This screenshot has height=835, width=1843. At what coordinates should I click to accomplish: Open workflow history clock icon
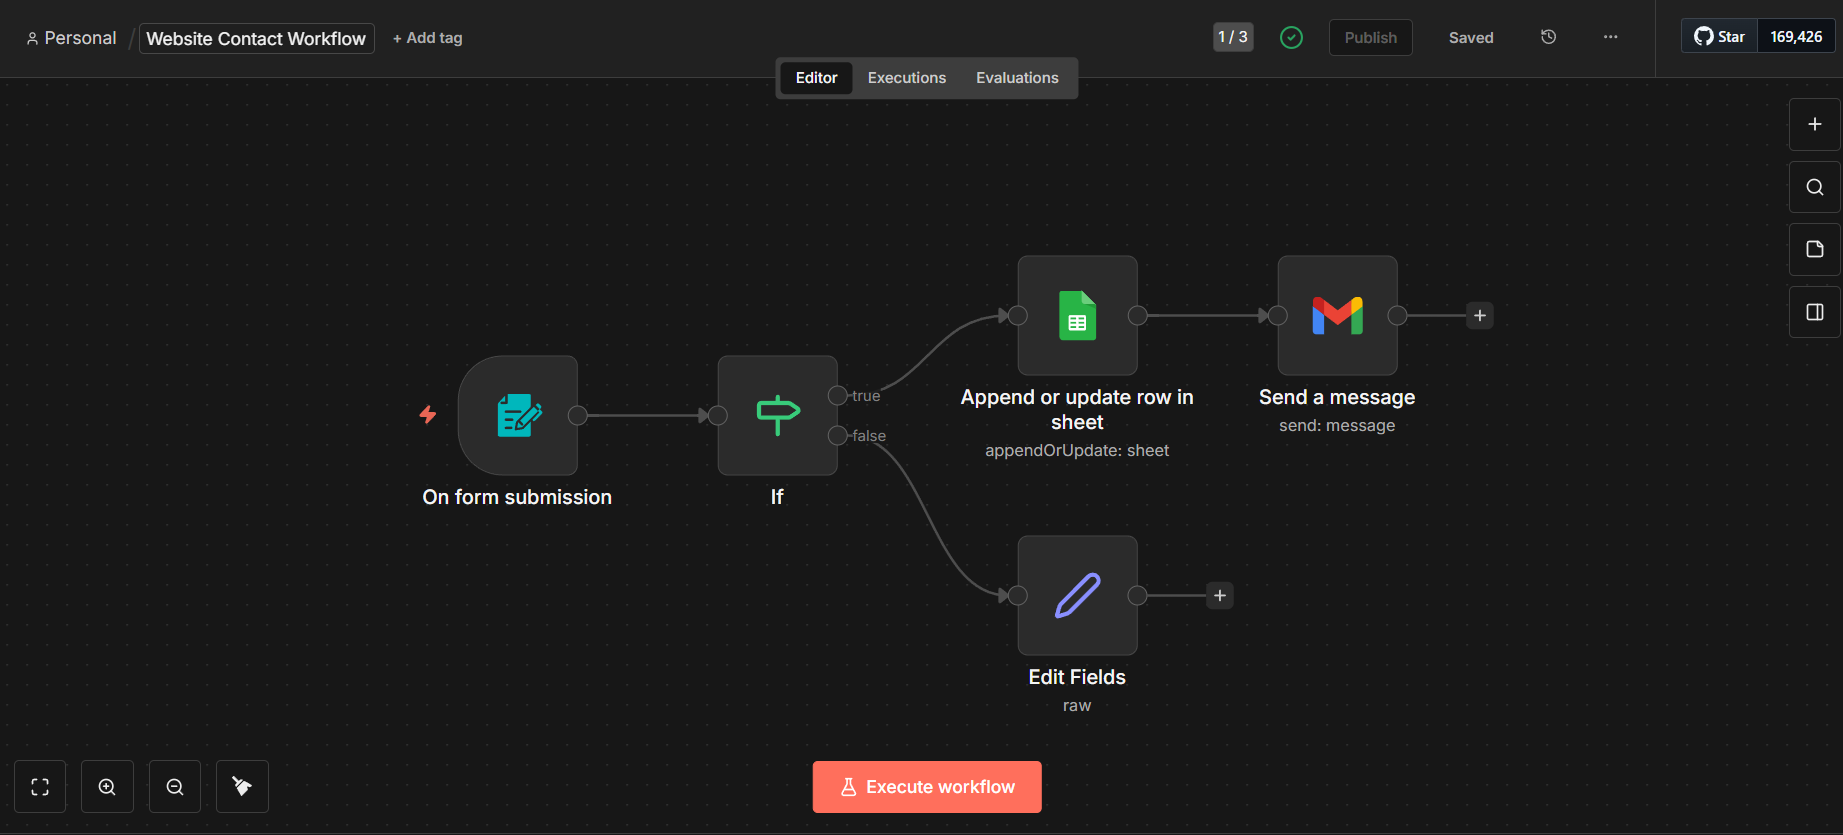[x=1548, y=37]
